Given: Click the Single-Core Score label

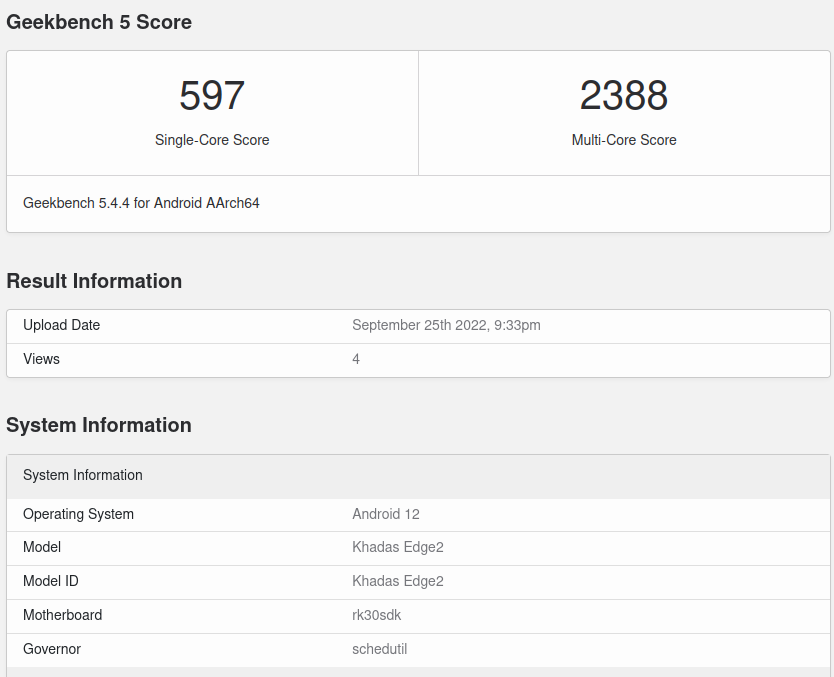Looking at the screenshot, I should (x=212, y=140).
